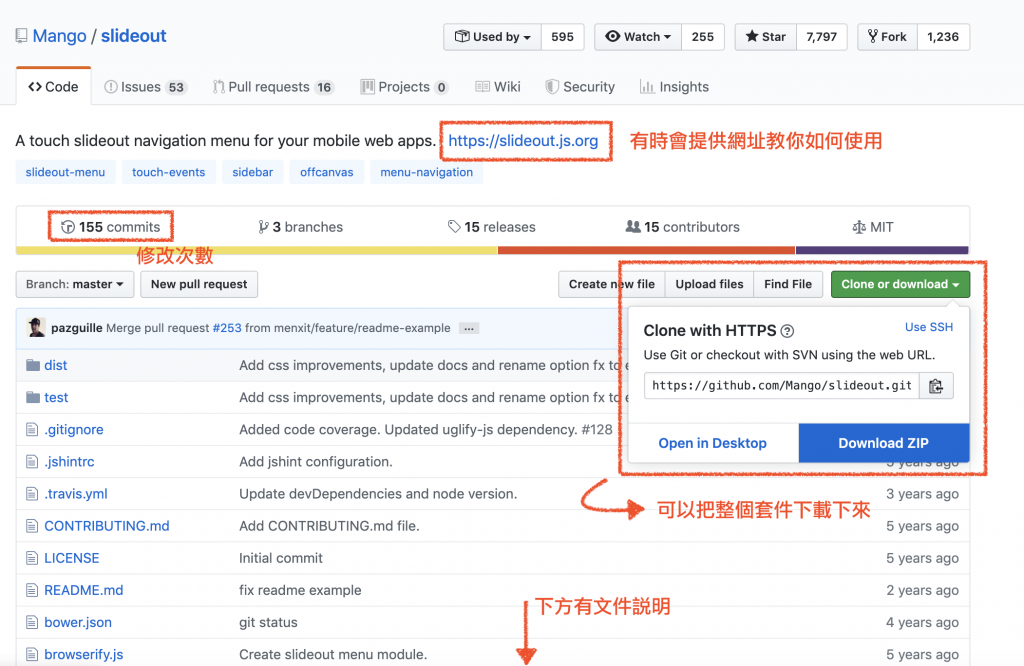Click the slideout-menu topic tag
The height and width of the screenshot is (666, 1024).
65,172
